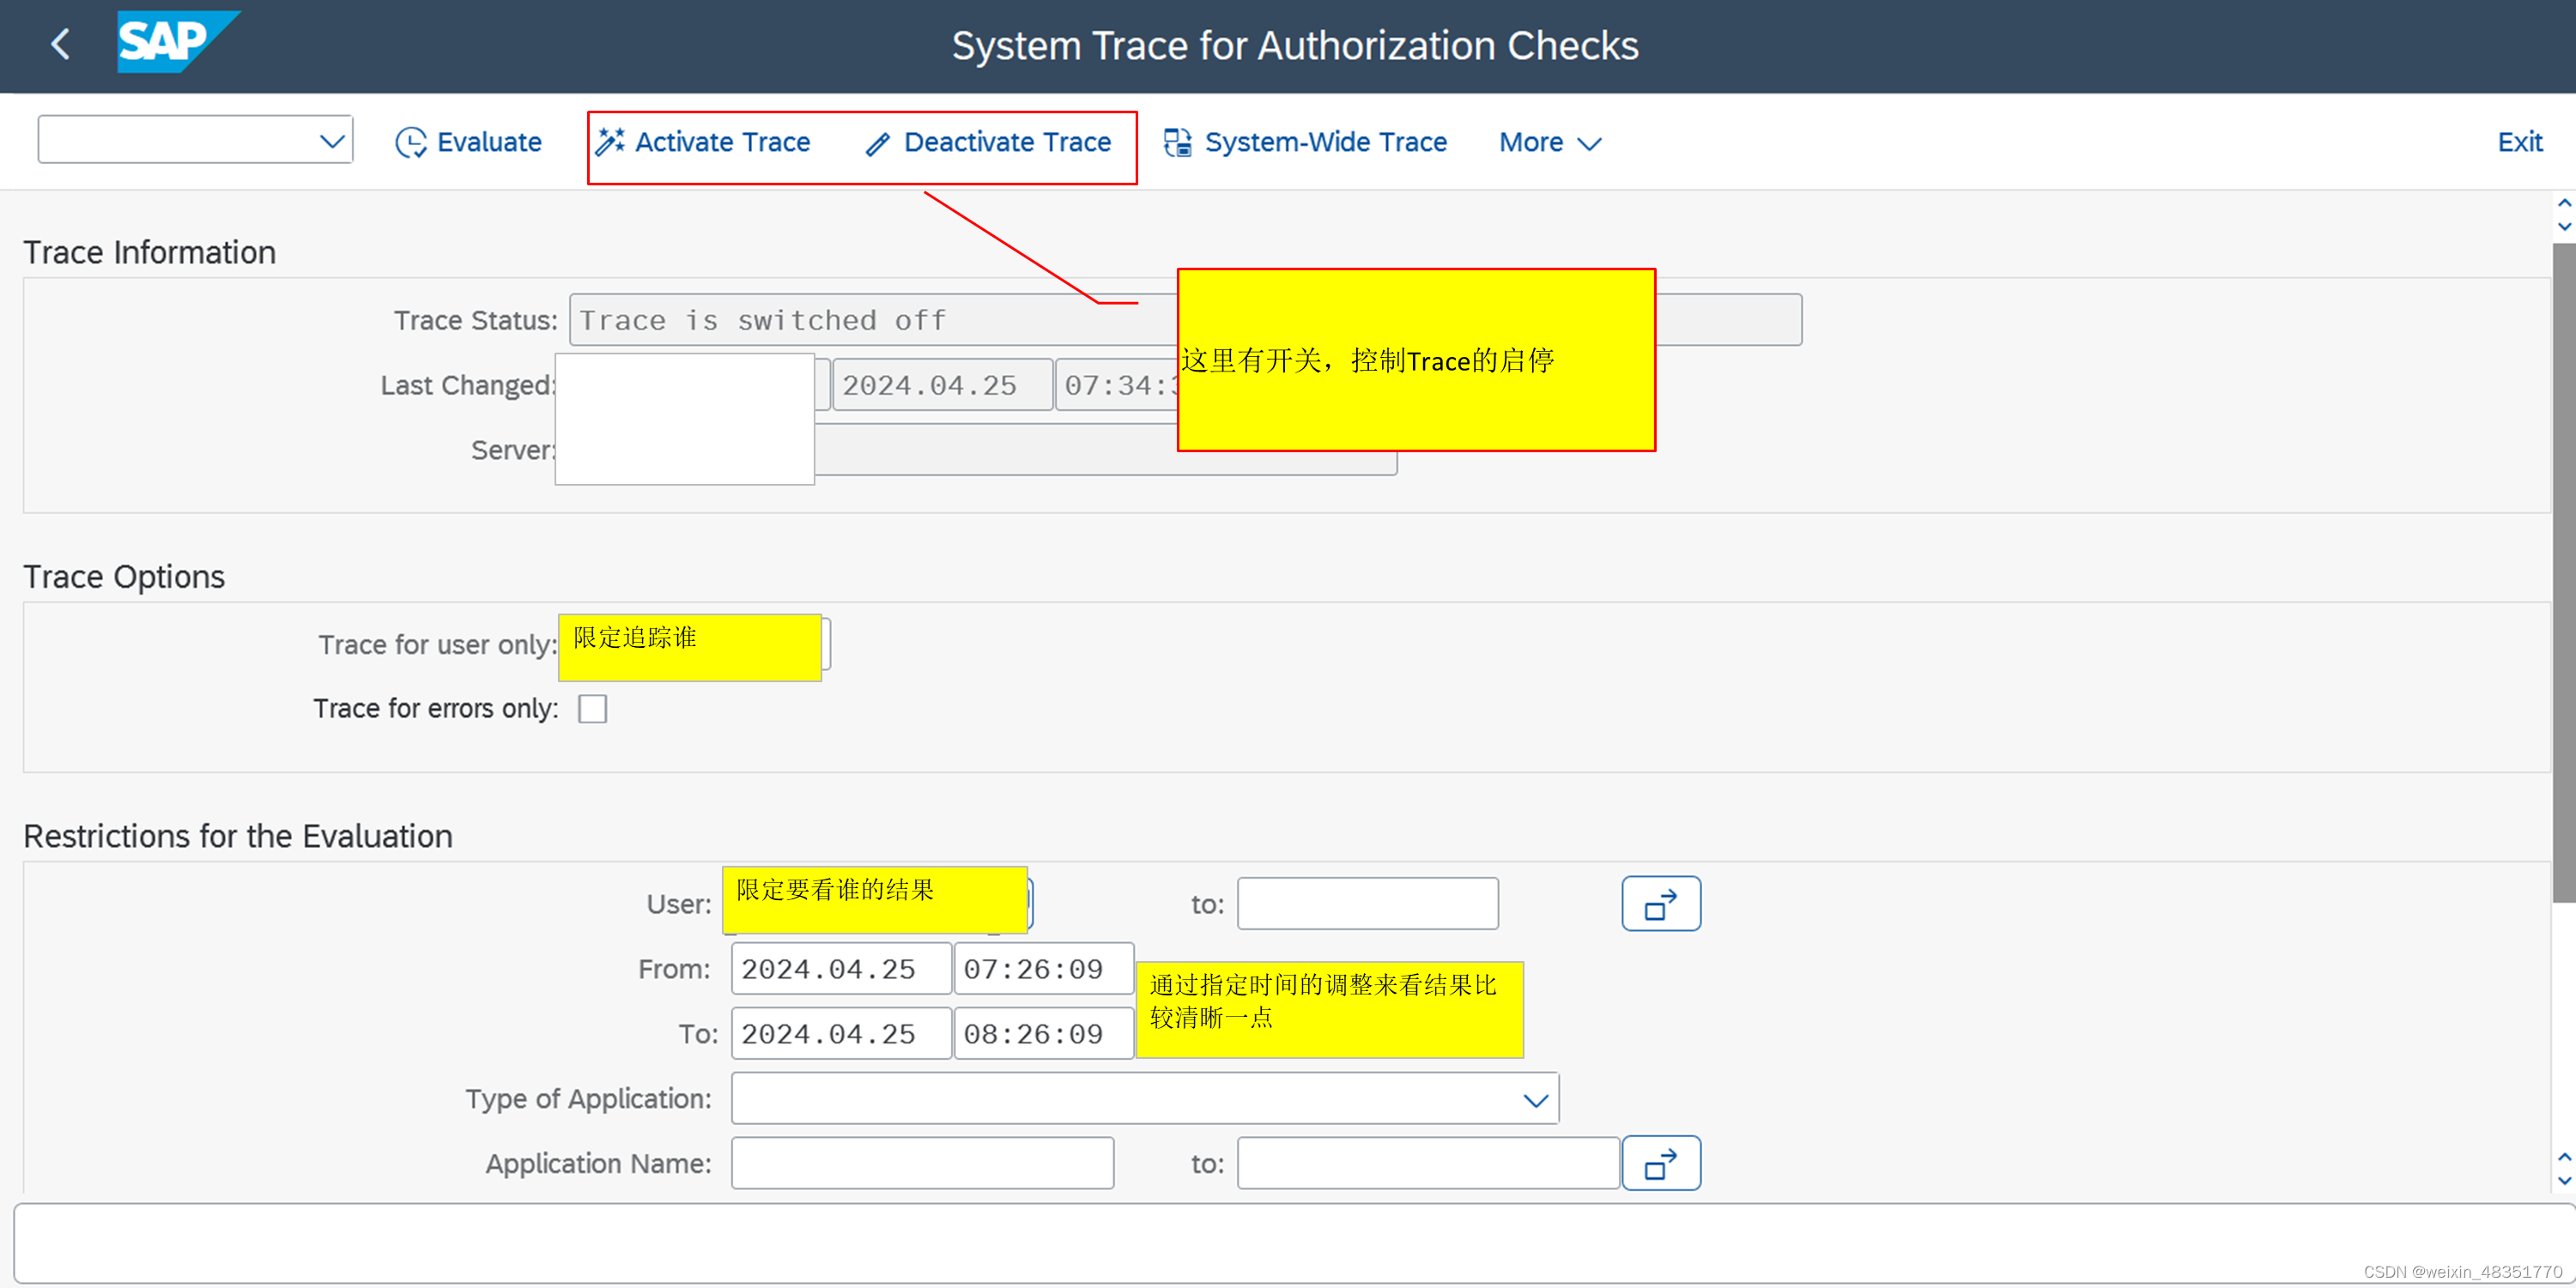Click the From date field

[x=840, y=969]
